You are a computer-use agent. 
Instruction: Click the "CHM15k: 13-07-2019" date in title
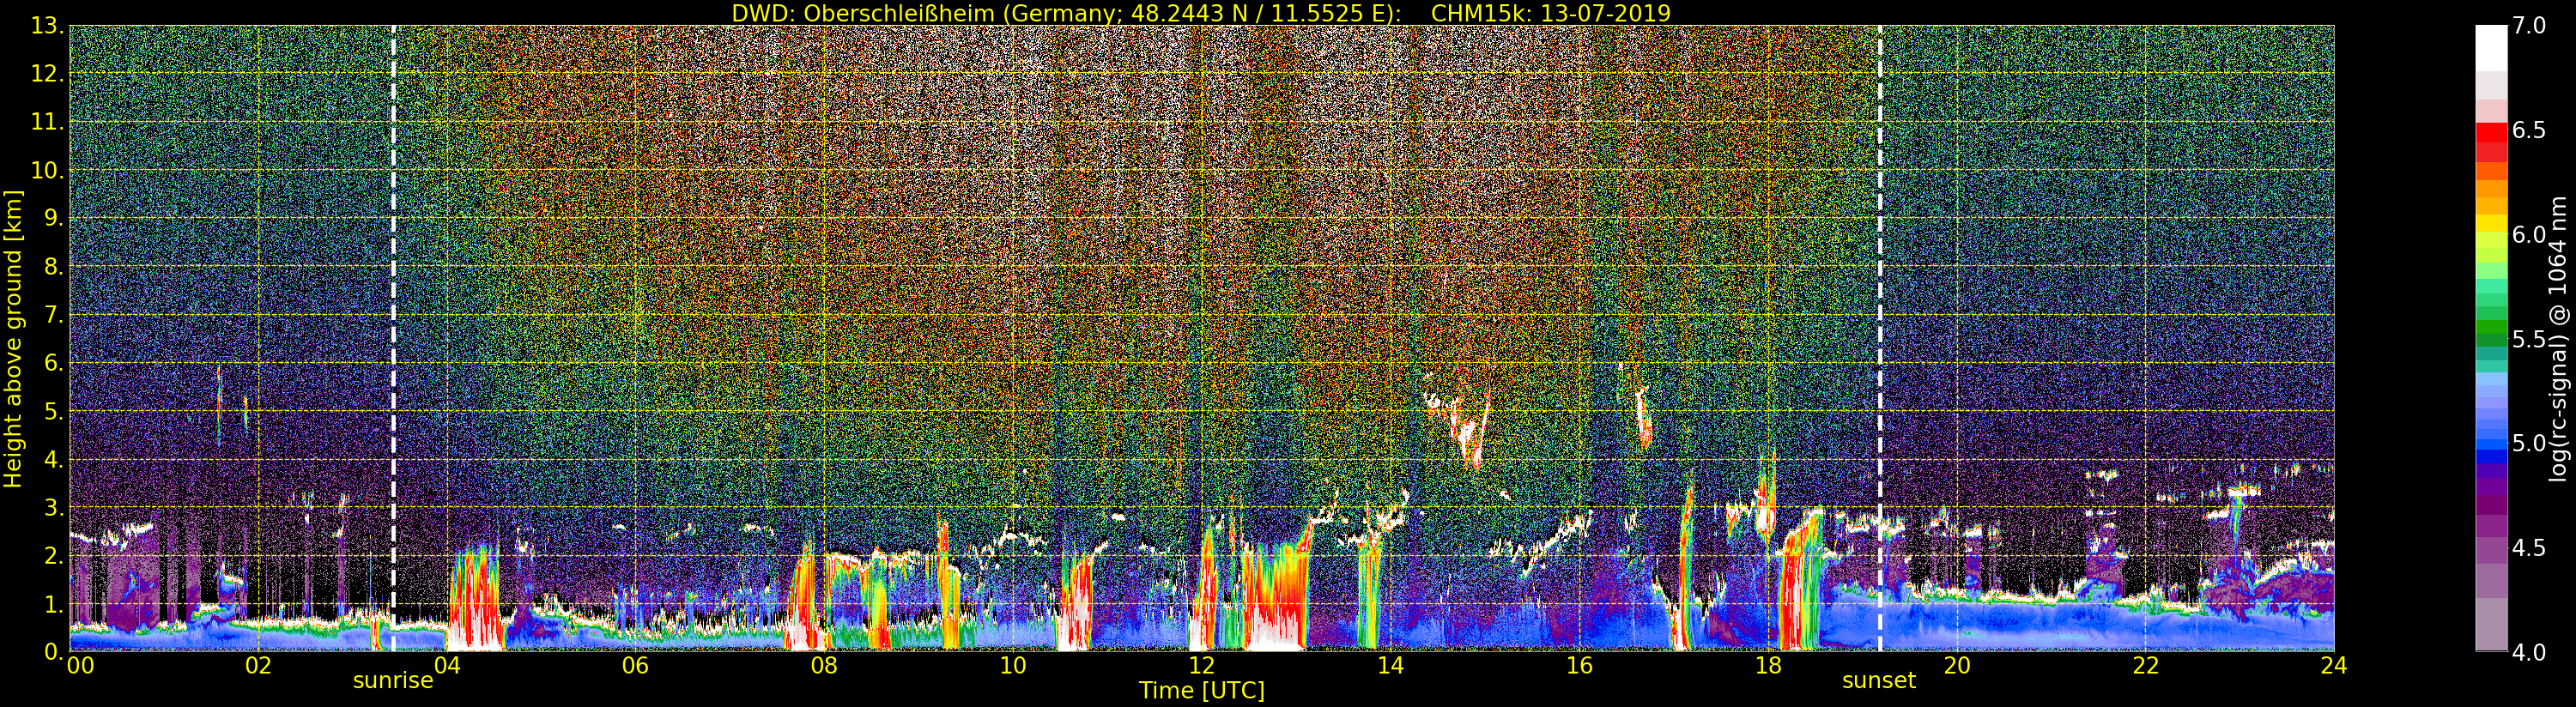(1550, 13)
